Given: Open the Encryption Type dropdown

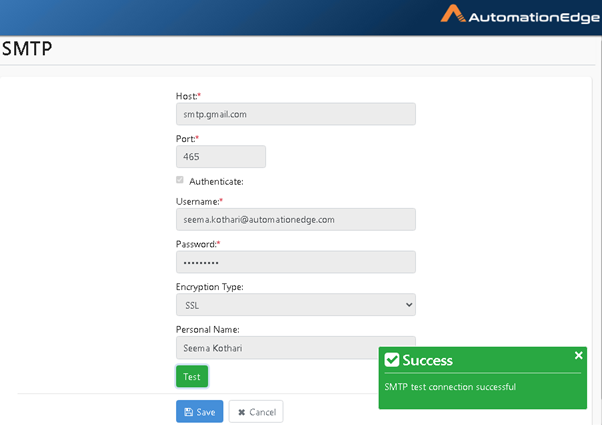Looking at the screenshot, I should (x=296, y=305).
